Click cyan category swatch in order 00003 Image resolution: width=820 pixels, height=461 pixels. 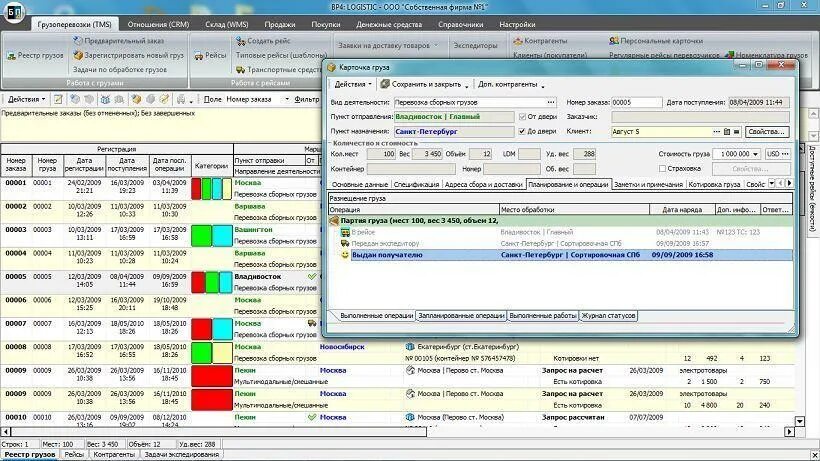(x=222, y=236)
